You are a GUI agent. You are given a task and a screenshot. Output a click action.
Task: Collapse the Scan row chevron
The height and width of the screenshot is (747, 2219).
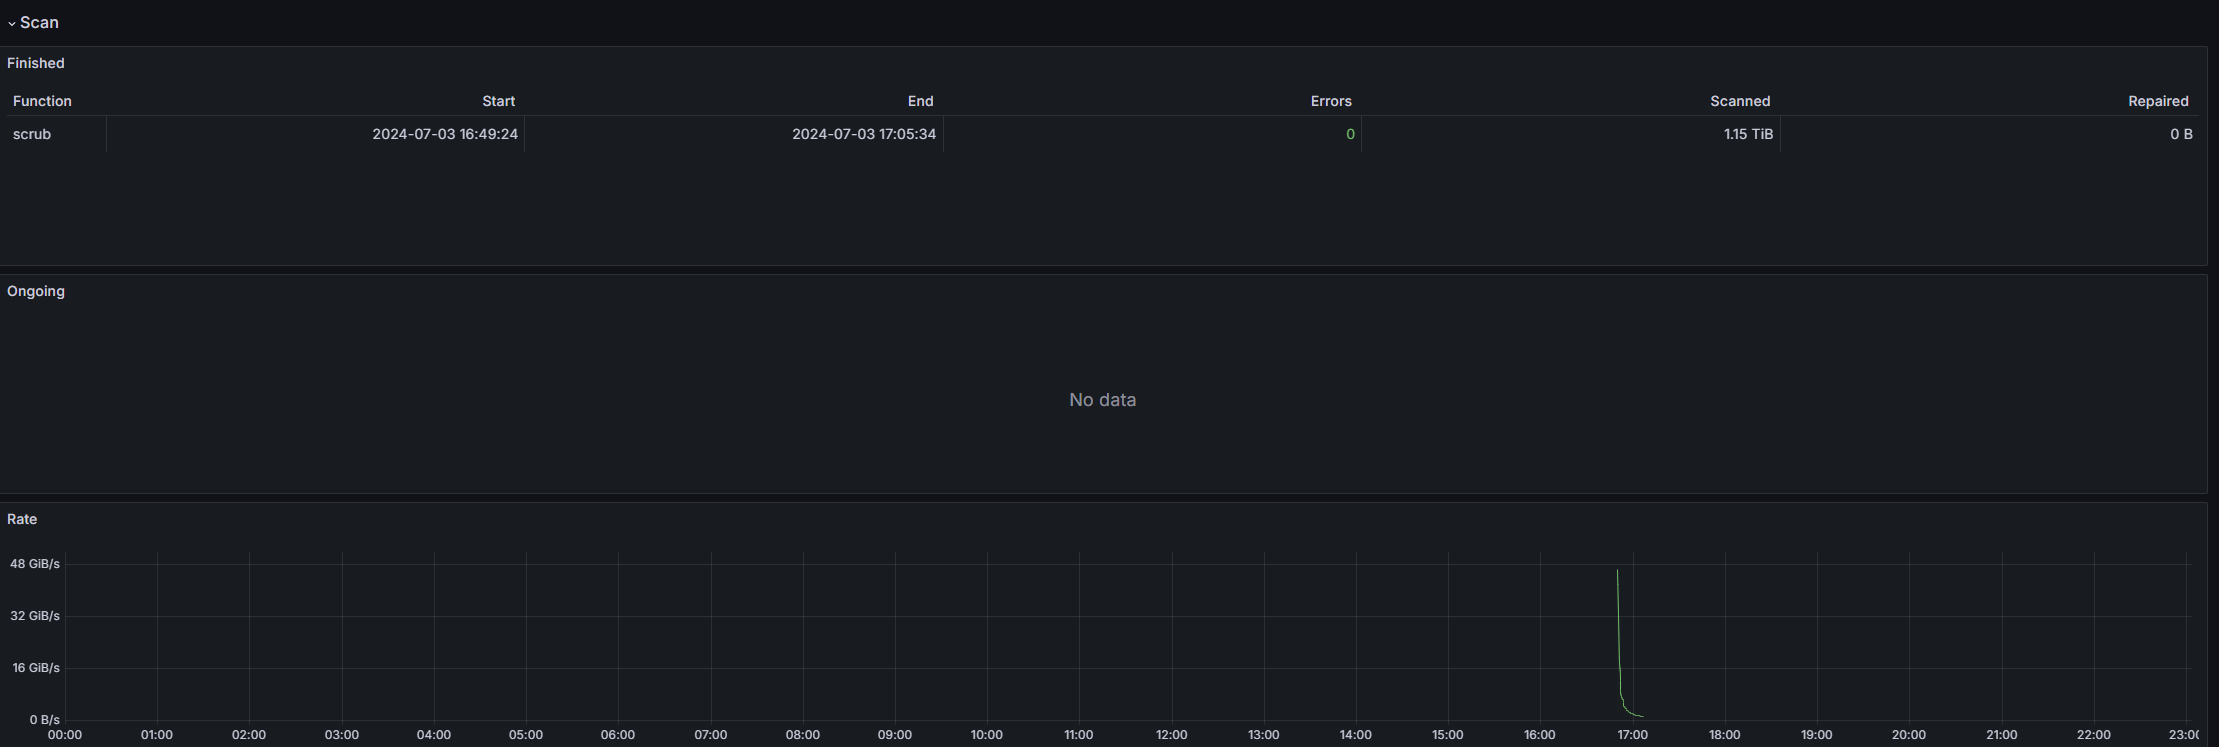point(12,23)
